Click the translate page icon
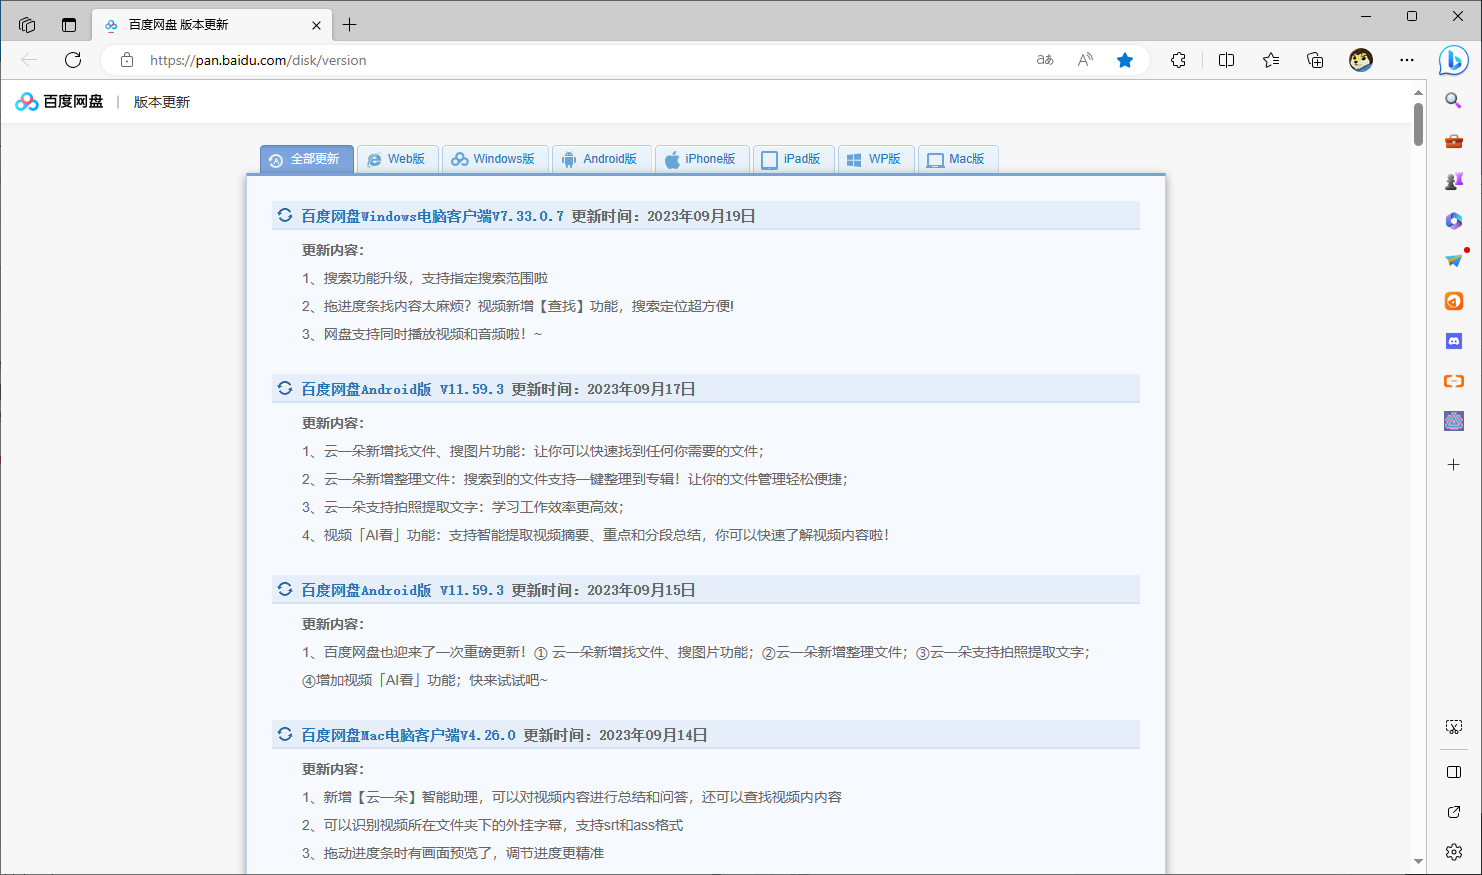This screenshot has width=1482, height=875. 1045,60
